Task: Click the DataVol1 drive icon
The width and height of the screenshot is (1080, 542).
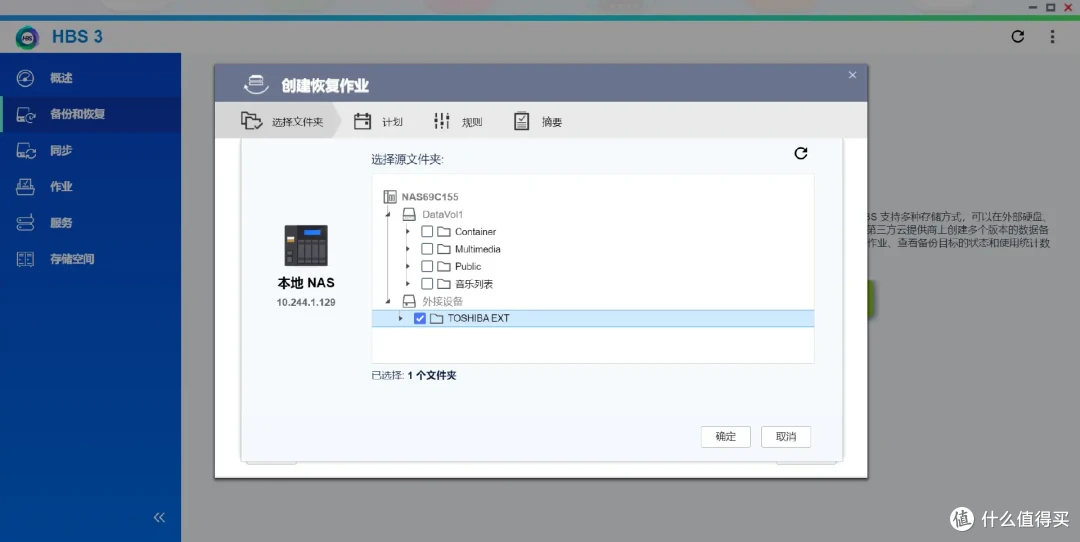Action: [408, 214]
